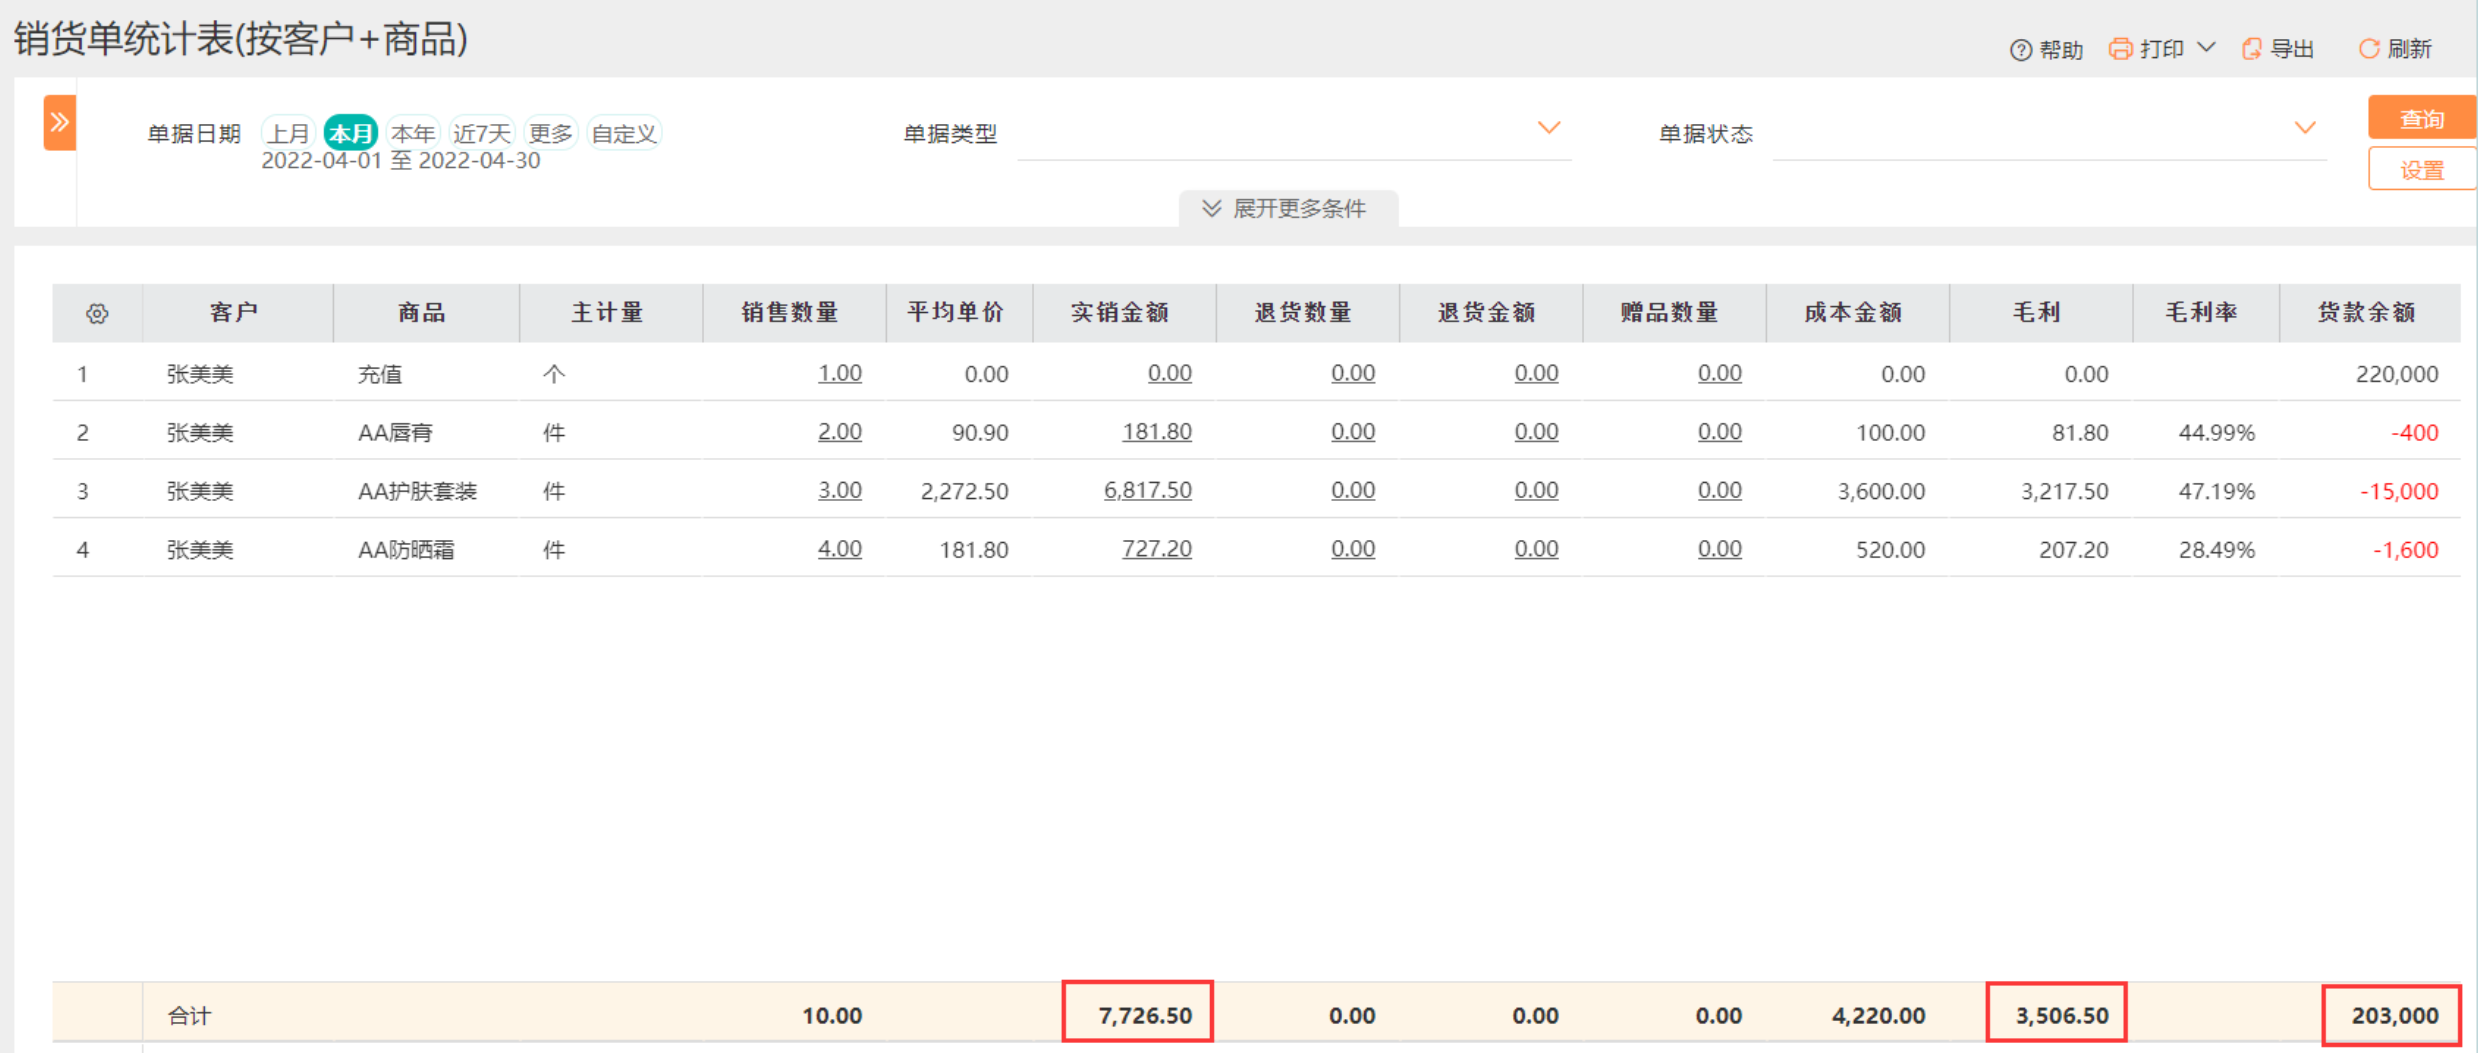Click the 设置 button

tap(2420, 170)
